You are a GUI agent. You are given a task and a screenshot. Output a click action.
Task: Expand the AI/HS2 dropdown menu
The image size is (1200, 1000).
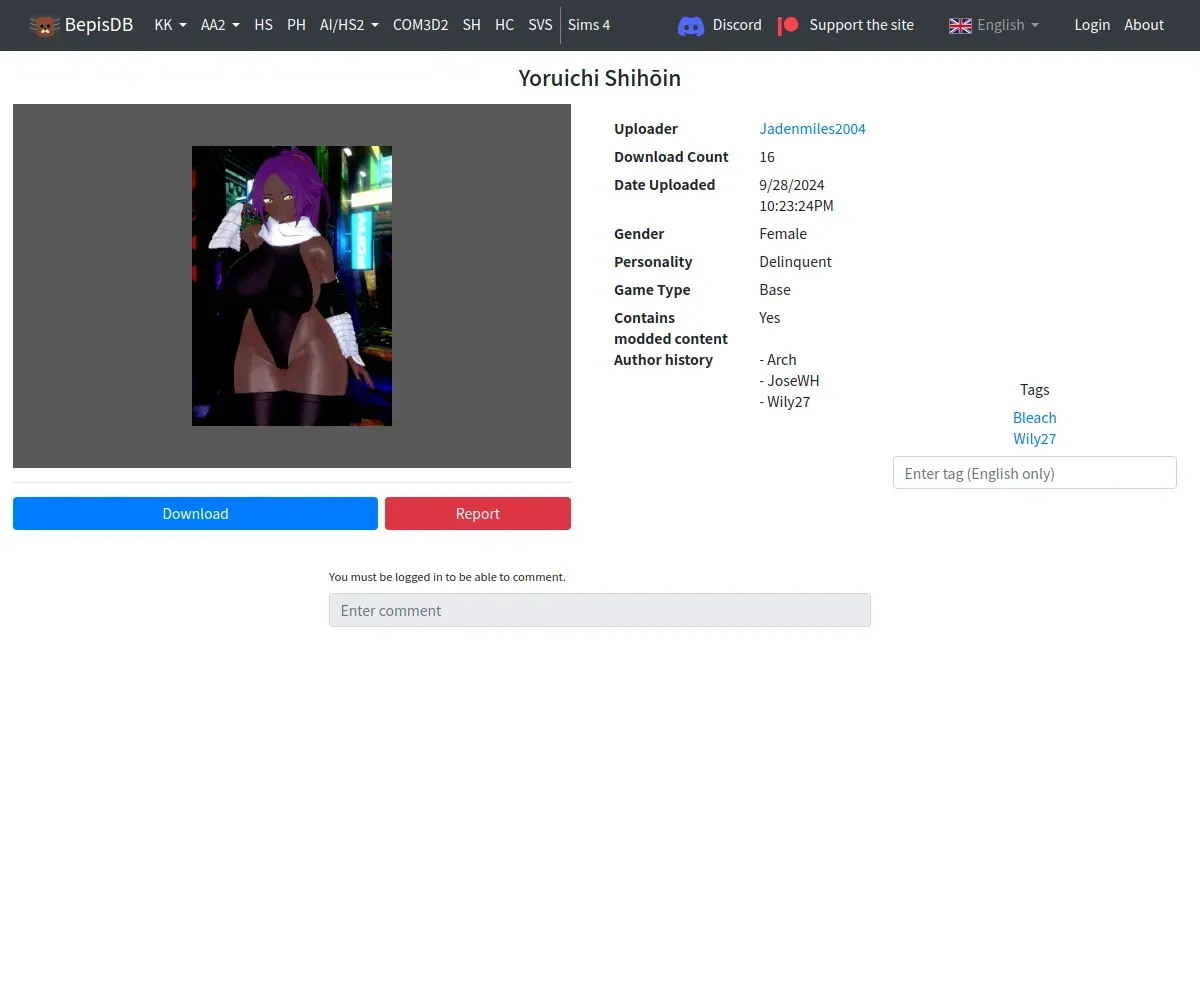pyautogui.click(x=349, y=25)
